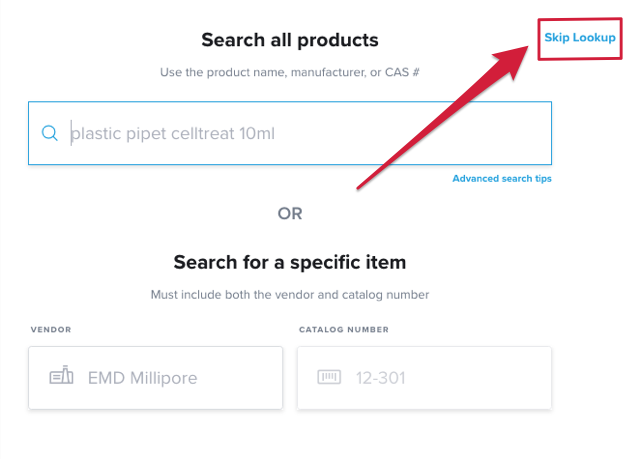Click the vendor building icon
The height and width of the screenshot is (459, 641).
[61, 375]
